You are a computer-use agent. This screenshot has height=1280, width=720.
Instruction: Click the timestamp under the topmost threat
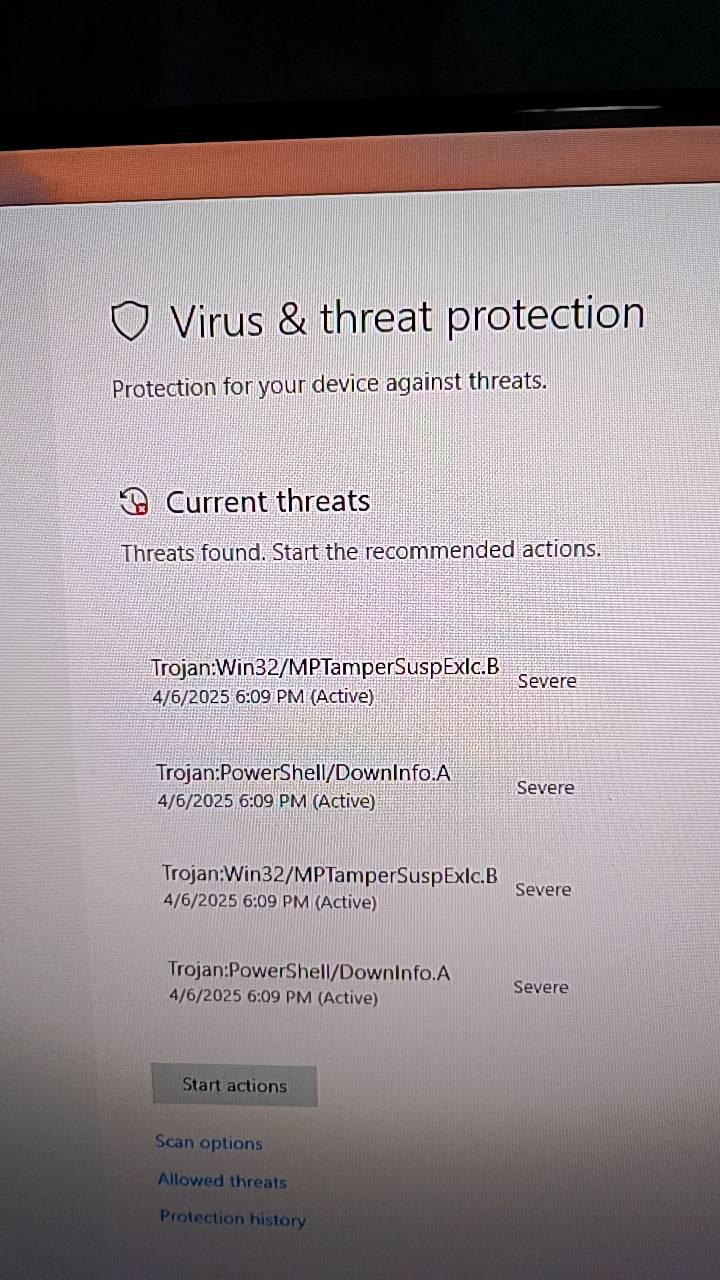[263, 697]
